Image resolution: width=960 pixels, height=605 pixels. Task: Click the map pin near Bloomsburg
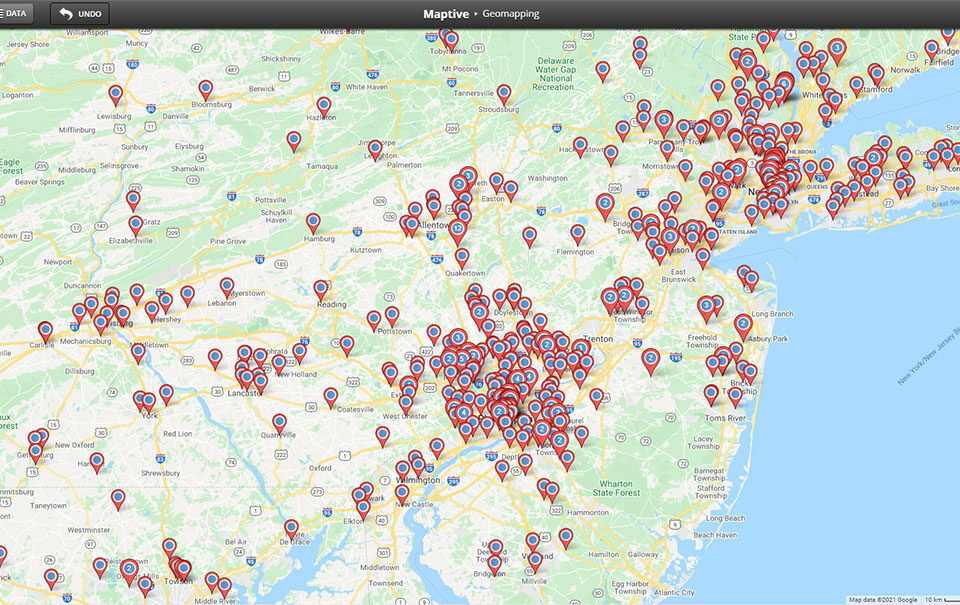tap(205, 89)
